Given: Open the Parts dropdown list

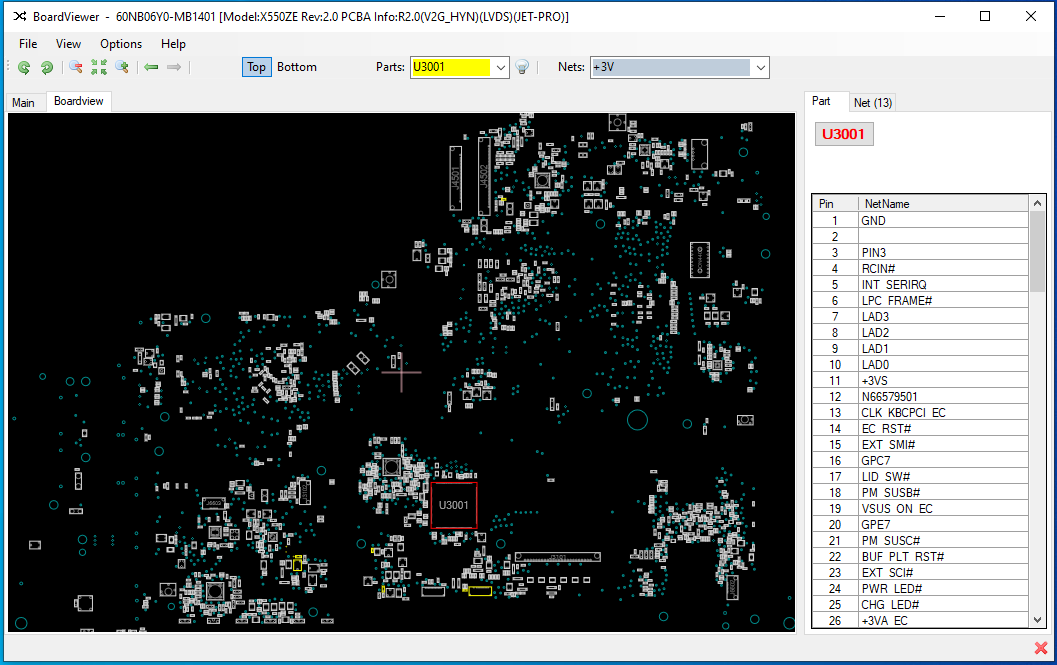Looking at the screenshot, I should click(x=499, y=67).
